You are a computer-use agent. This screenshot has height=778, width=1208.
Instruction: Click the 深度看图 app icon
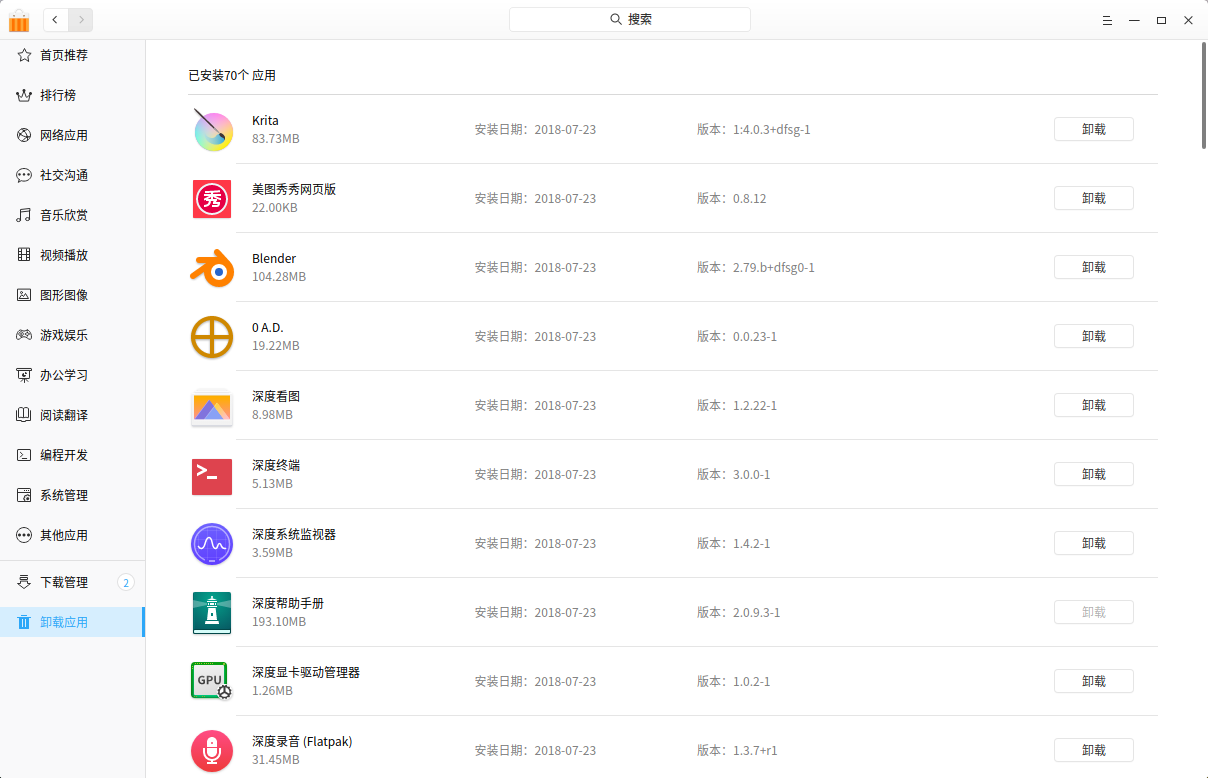tap(212, 406)
